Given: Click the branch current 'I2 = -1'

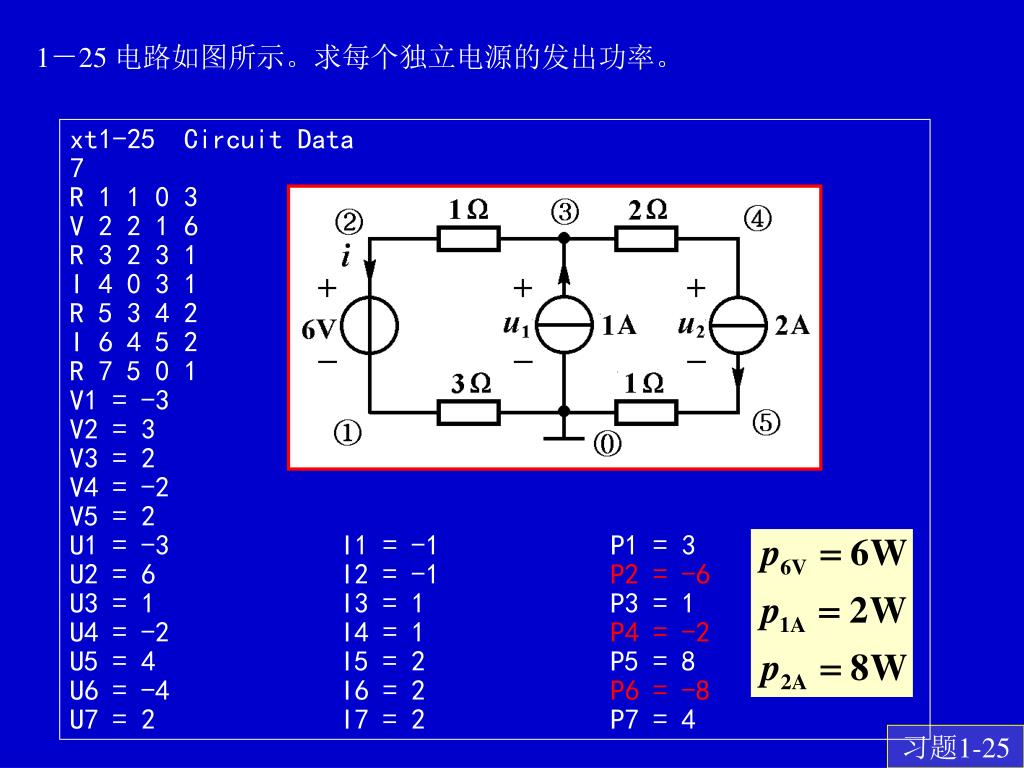Looking at the screenshot, I should click(x=390, y=574).
